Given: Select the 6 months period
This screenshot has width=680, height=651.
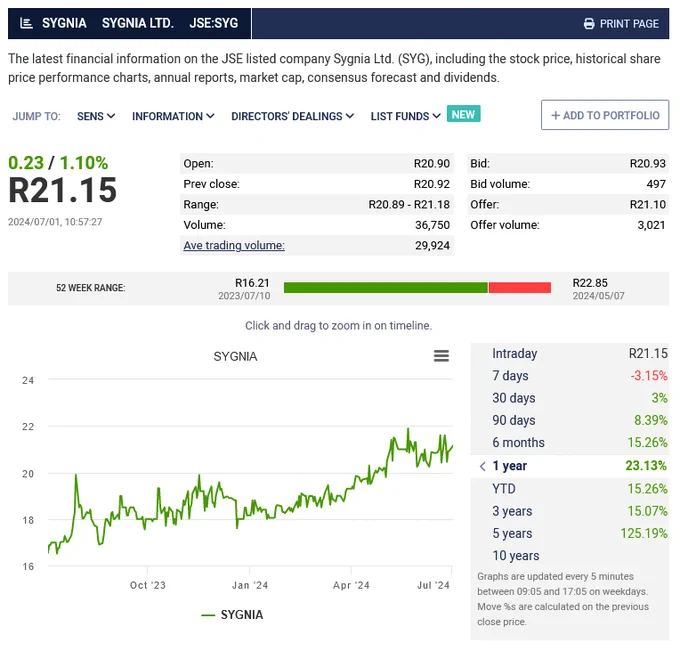Looking at the screenshot, I should (569, 442).
